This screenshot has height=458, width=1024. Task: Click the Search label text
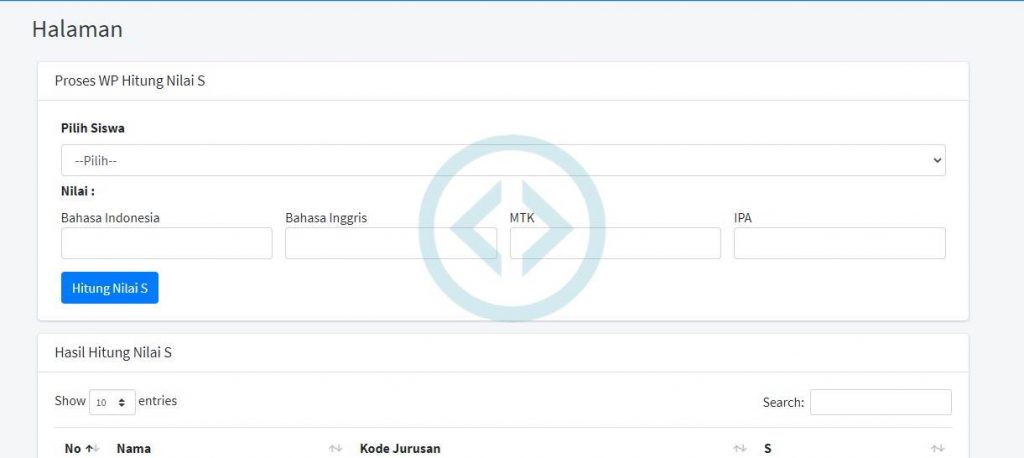[x=783, y=402]
